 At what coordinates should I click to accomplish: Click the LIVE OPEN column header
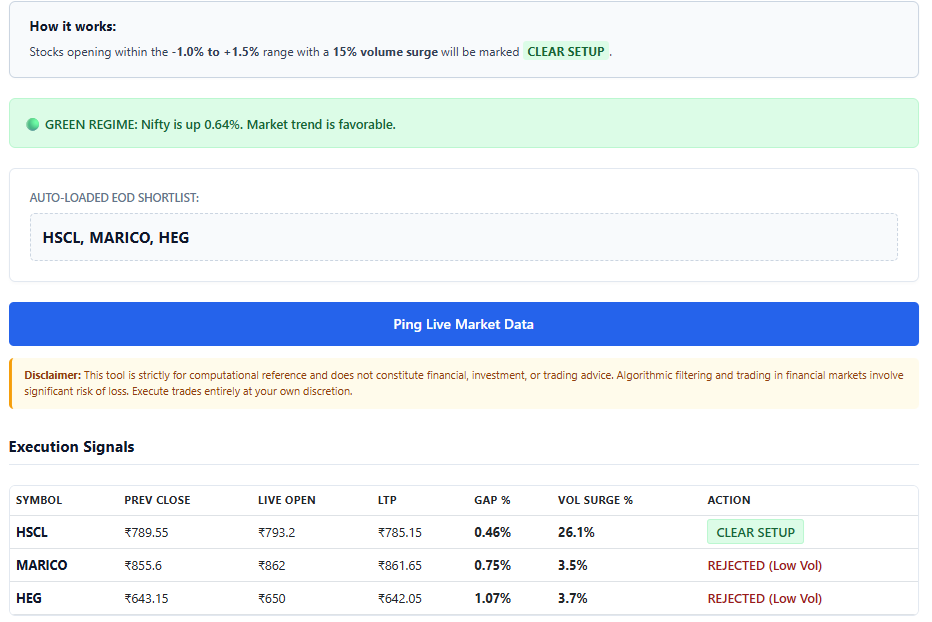pyautogui.click(x=286, y=500)
